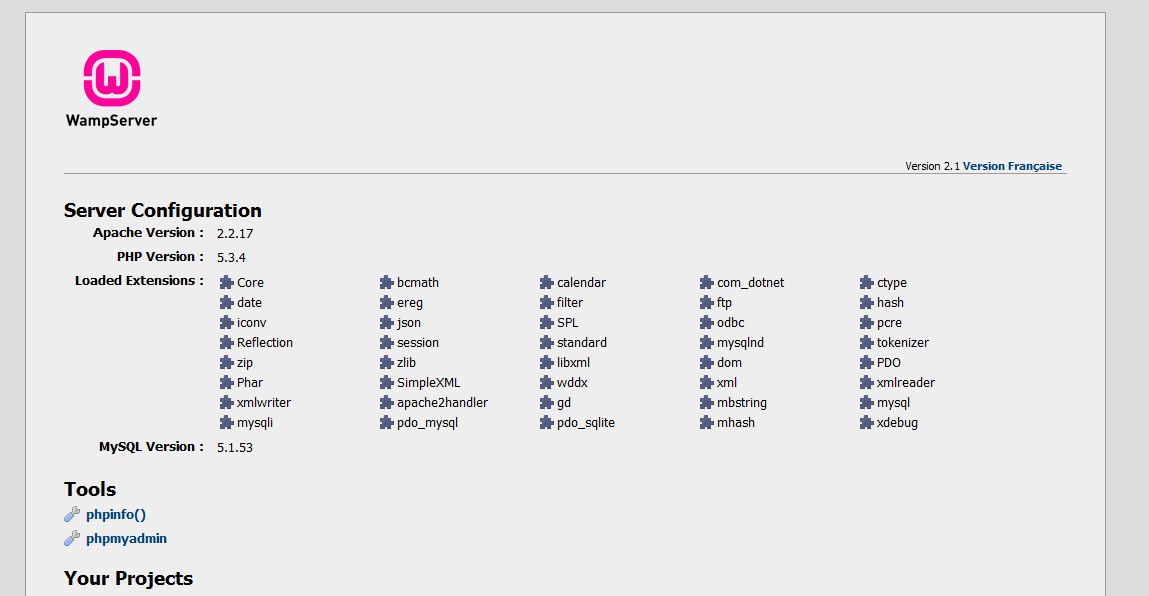The width and height of the screenshot is (1149, 596).
Task: Click the Server Configuration heading
Action: point(163,210)
